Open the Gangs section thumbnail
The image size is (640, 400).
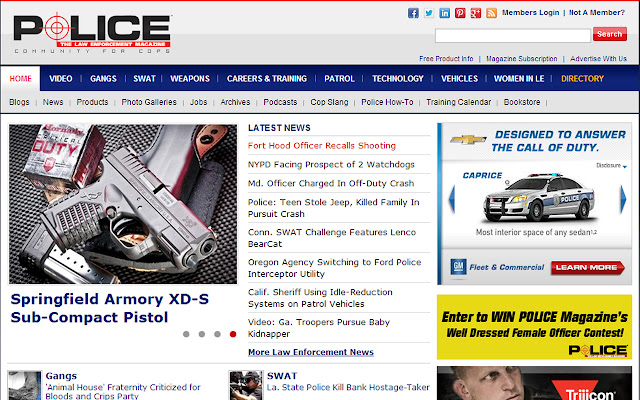tap(24, 385)
